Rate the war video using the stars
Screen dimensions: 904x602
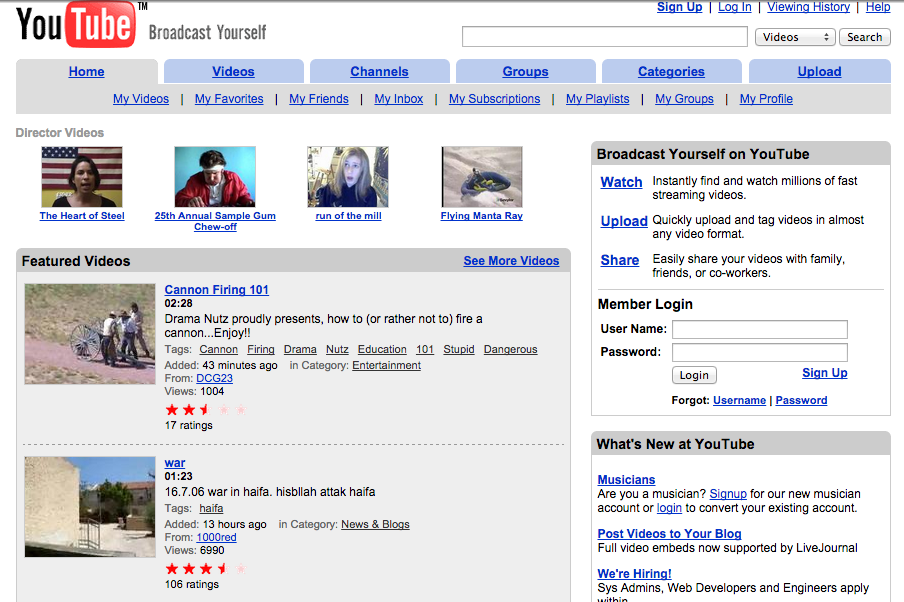click(x=206, y=569)
